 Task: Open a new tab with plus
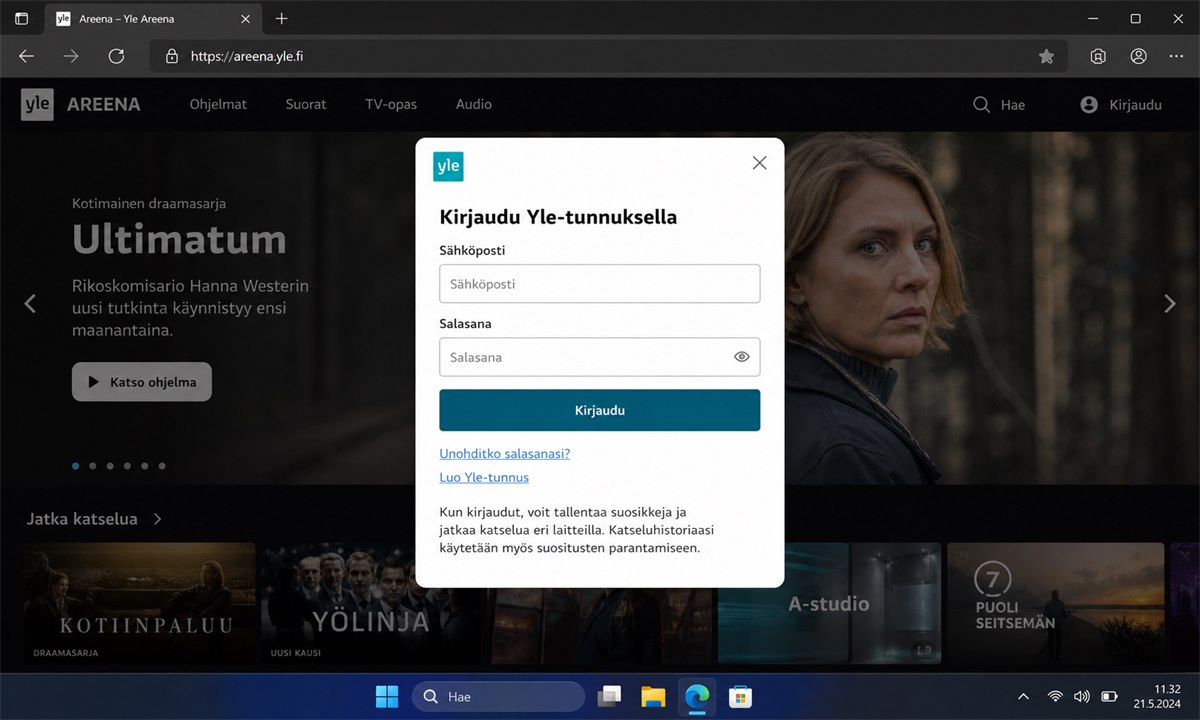281,18
